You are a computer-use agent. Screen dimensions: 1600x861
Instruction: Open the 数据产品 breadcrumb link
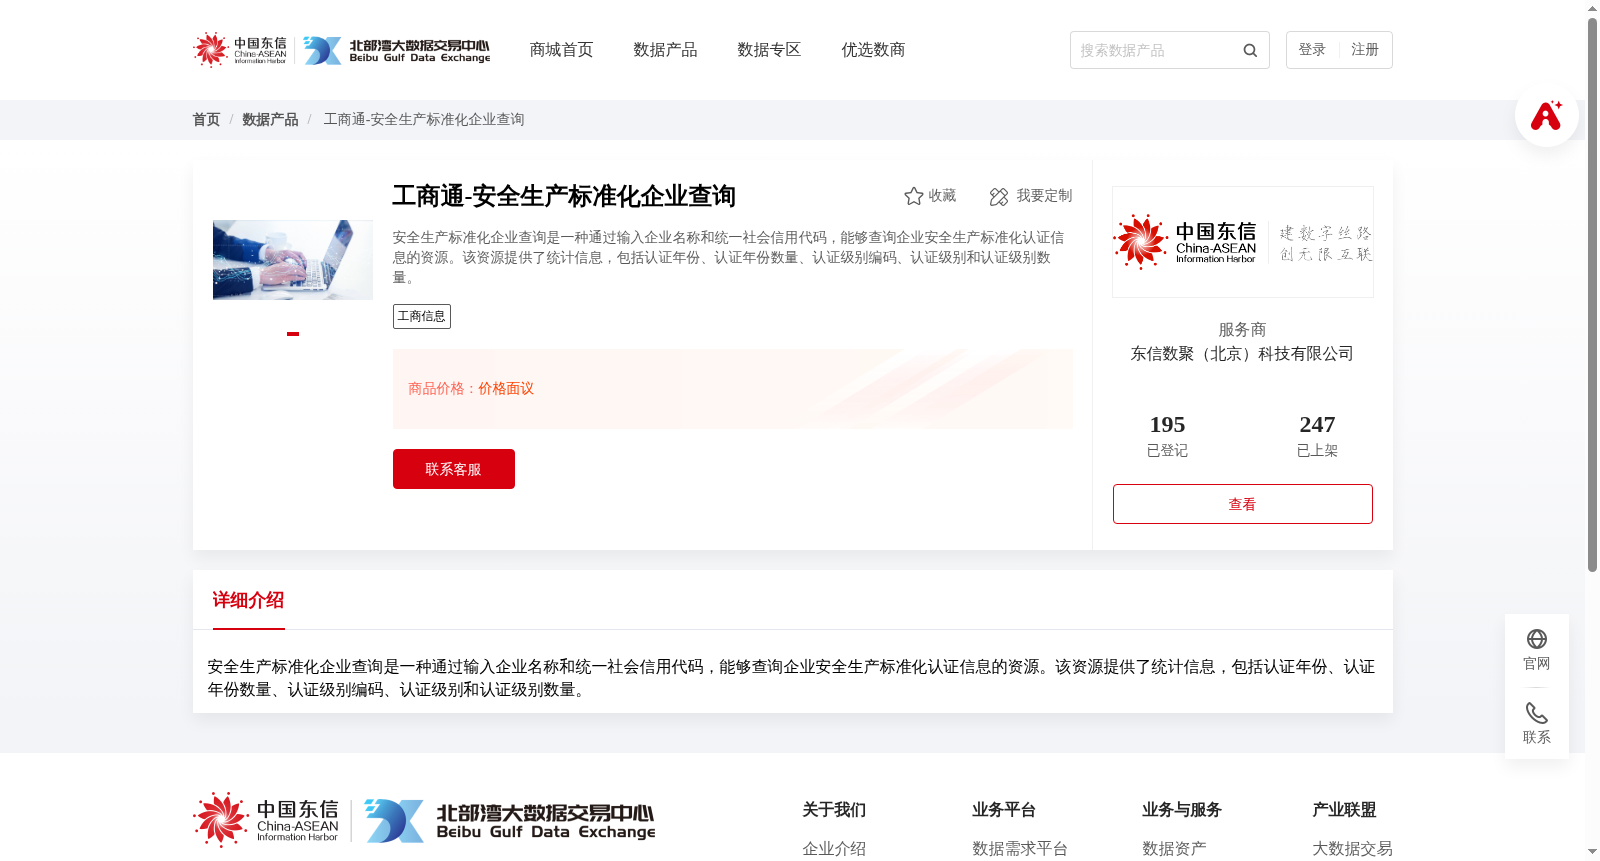point(270,119)
